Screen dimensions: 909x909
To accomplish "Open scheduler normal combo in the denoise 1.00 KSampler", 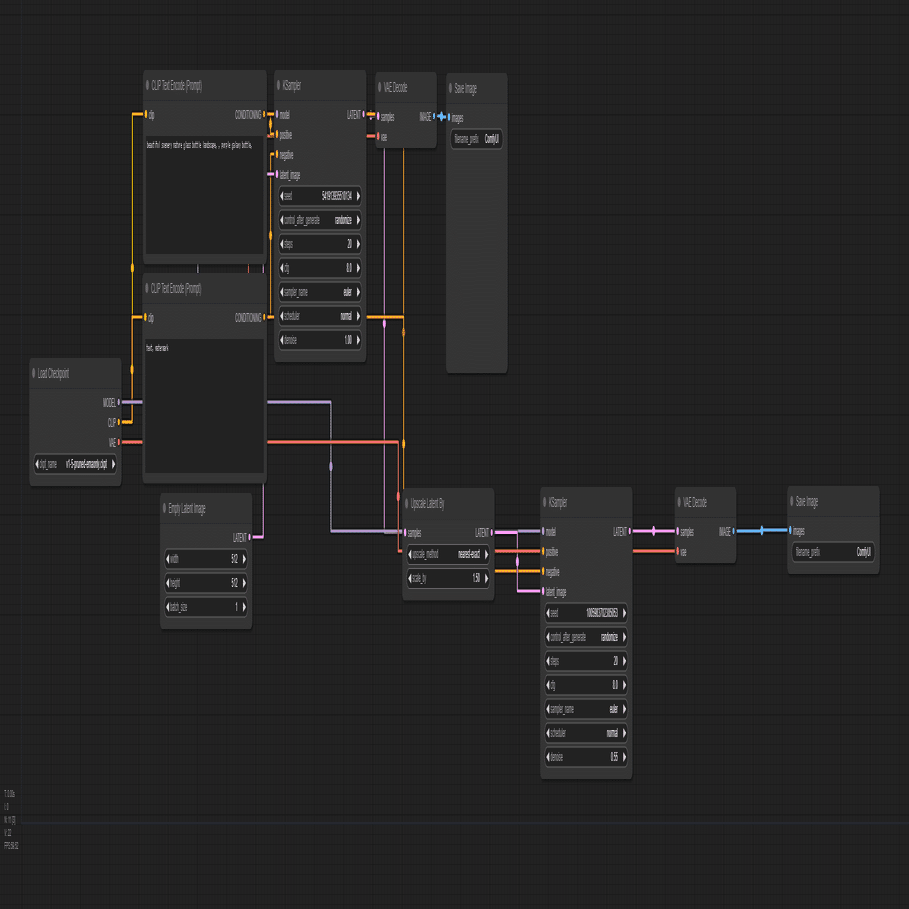I will (x=320, y=316).
